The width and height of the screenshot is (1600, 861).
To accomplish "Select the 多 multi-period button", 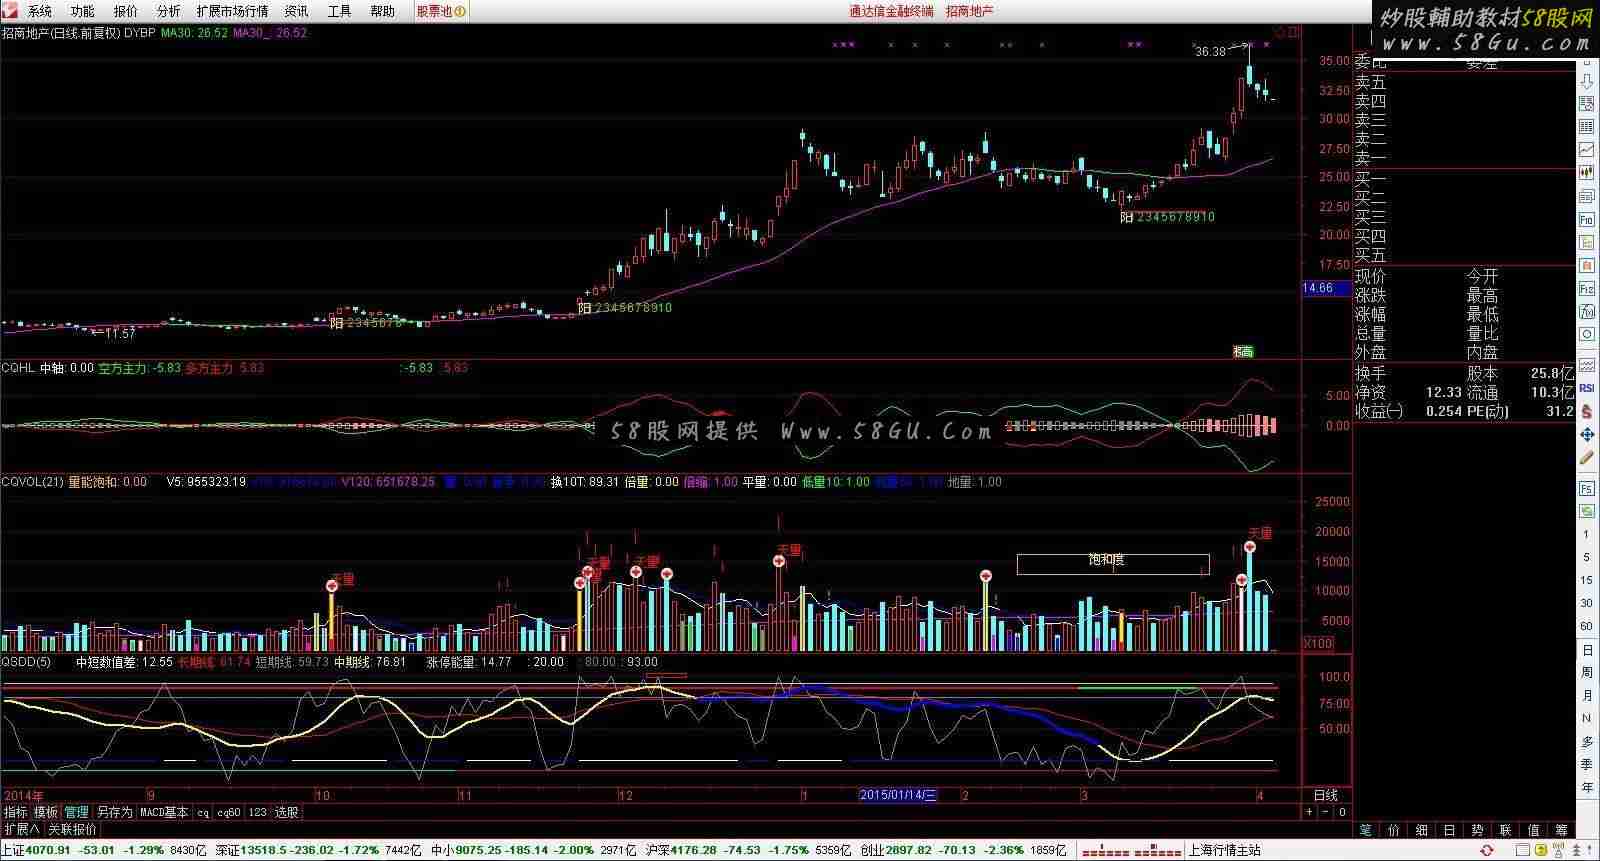I will 1587,742.
